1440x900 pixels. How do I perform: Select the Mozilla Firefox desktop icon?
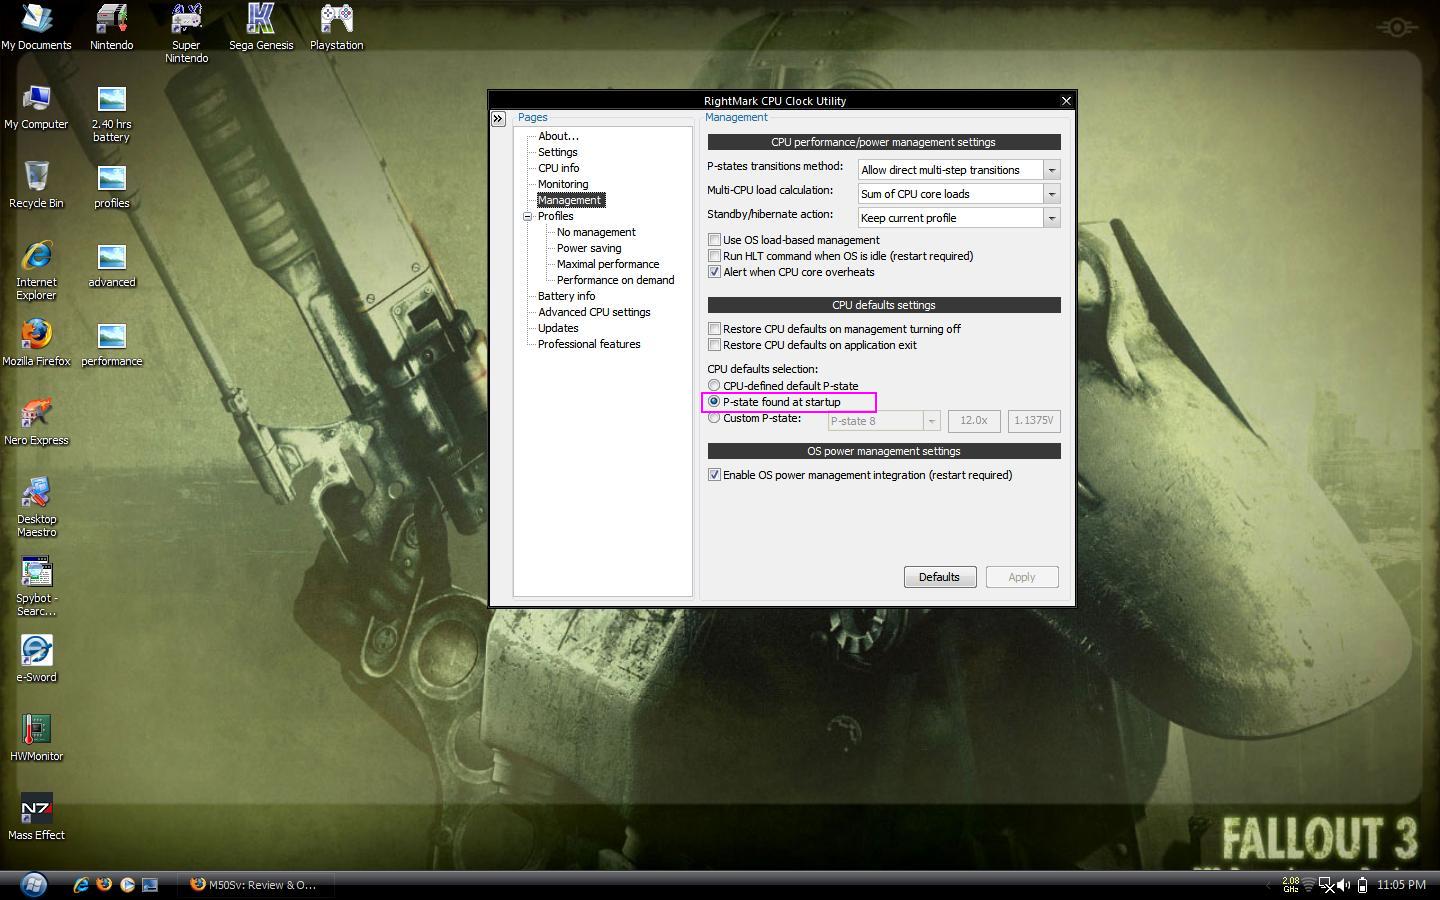[36, 343]
